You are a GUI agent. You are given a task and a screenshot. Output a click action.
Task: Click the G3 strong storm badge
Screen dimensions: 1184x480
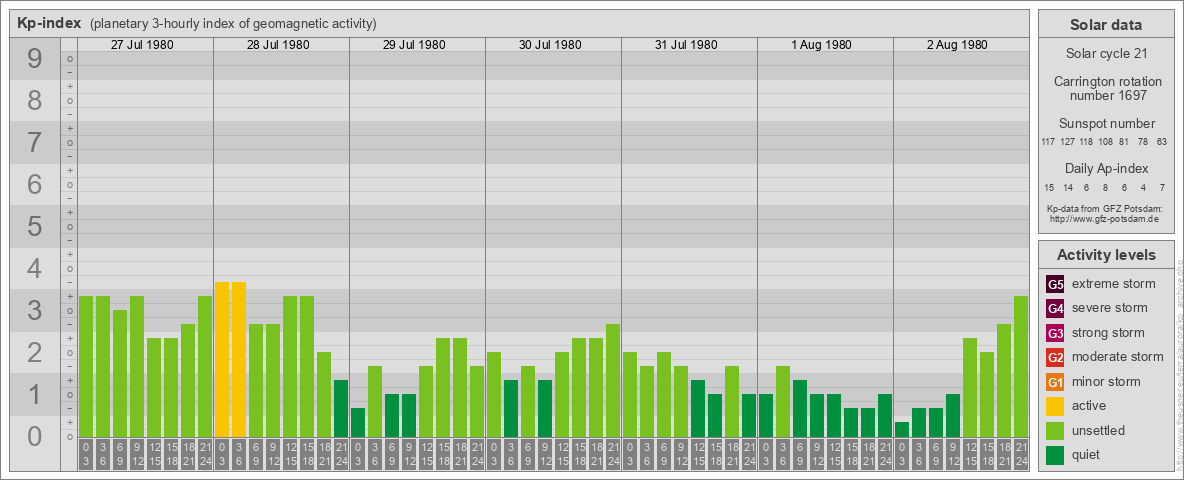pos(1055,333)
